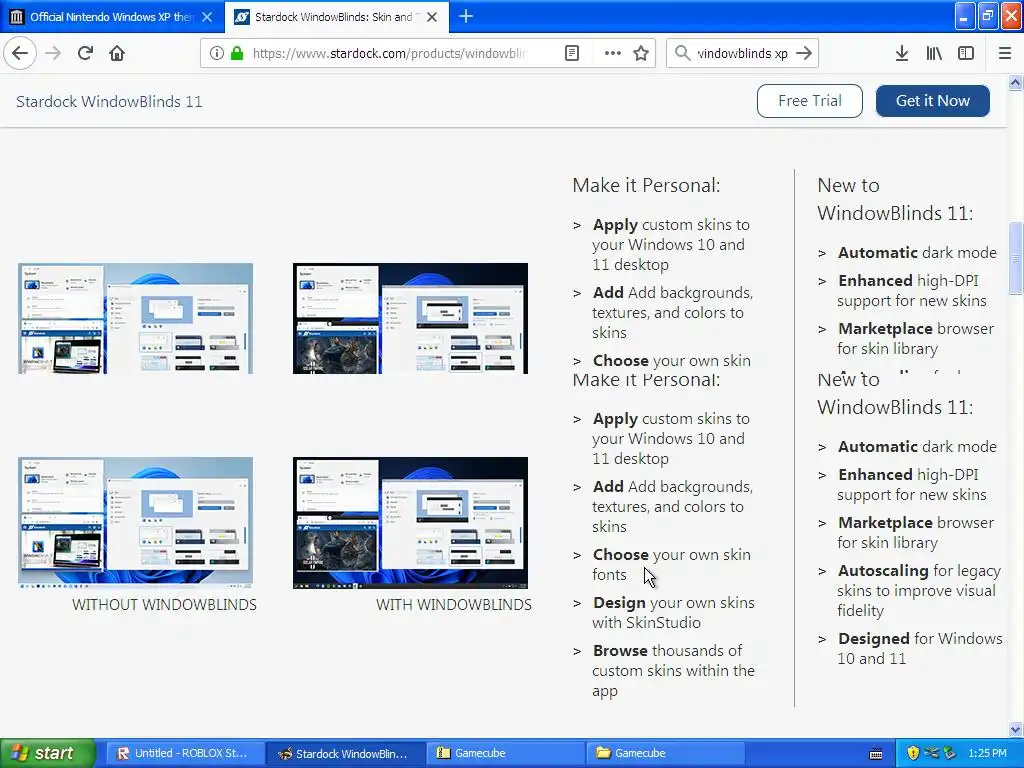Show sidebars icon in toolbar
The width and height of the screenshot is (1024, 768).
coord(966,53)
